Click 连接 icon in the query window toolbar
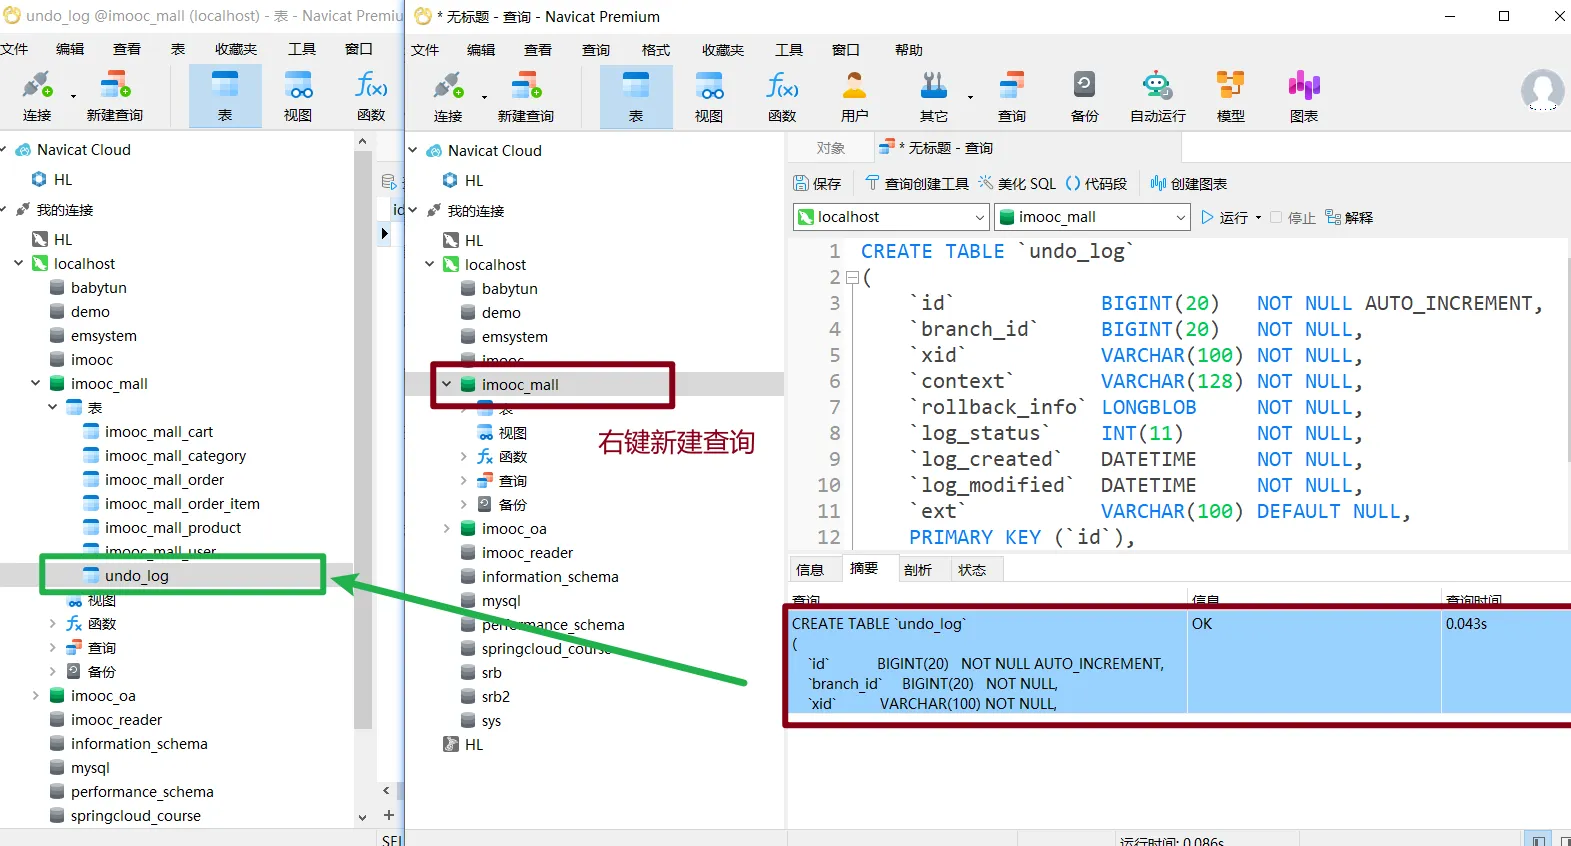 click(448, 86)
